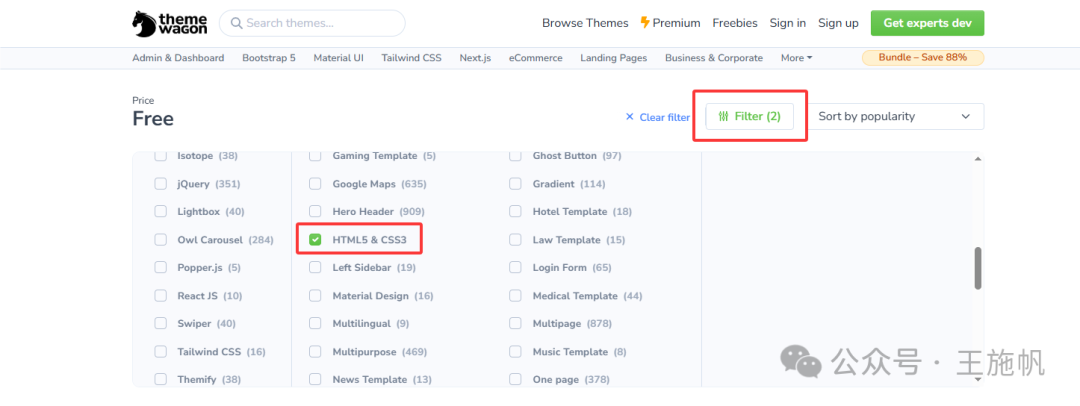Check the Multipurpose checkbox
Viewport: 1080px width, 406px height.
point(315,352)
